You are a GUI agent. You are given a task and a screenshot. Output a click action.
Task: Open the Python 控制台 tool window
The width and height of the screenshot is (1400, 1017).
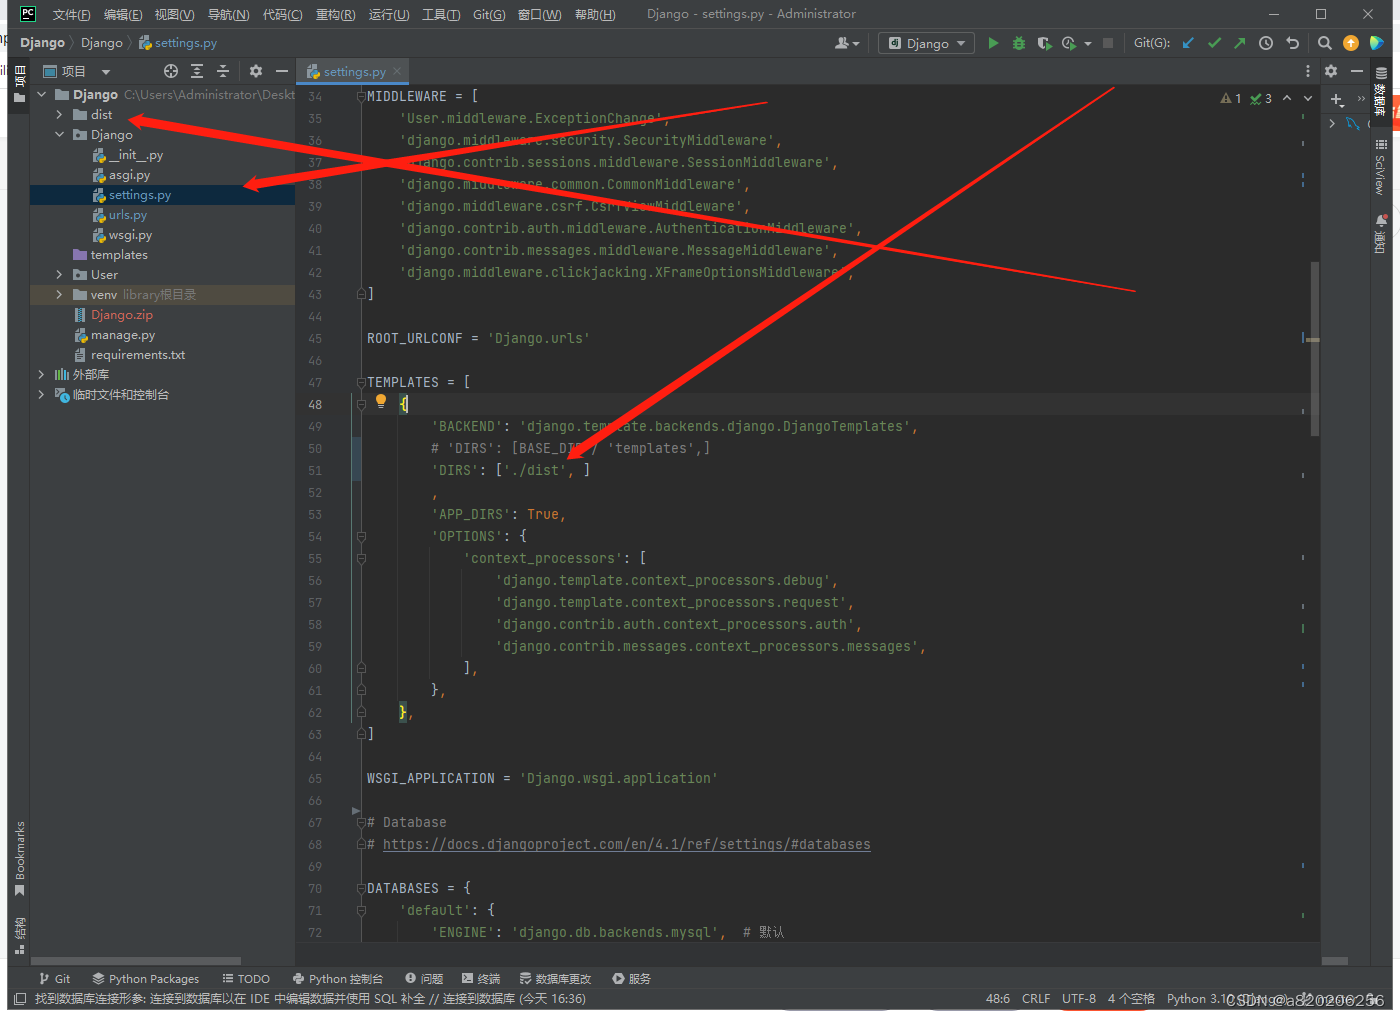click(x=339, y=978)
